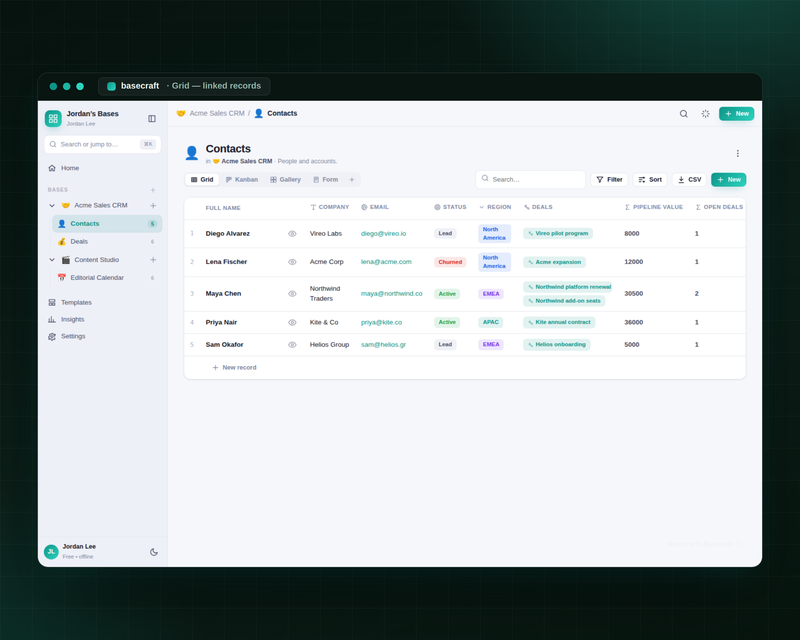Open the Pipeline Value column header
Viewport: 800px width, 640px height.
click(x=654, y=207)
